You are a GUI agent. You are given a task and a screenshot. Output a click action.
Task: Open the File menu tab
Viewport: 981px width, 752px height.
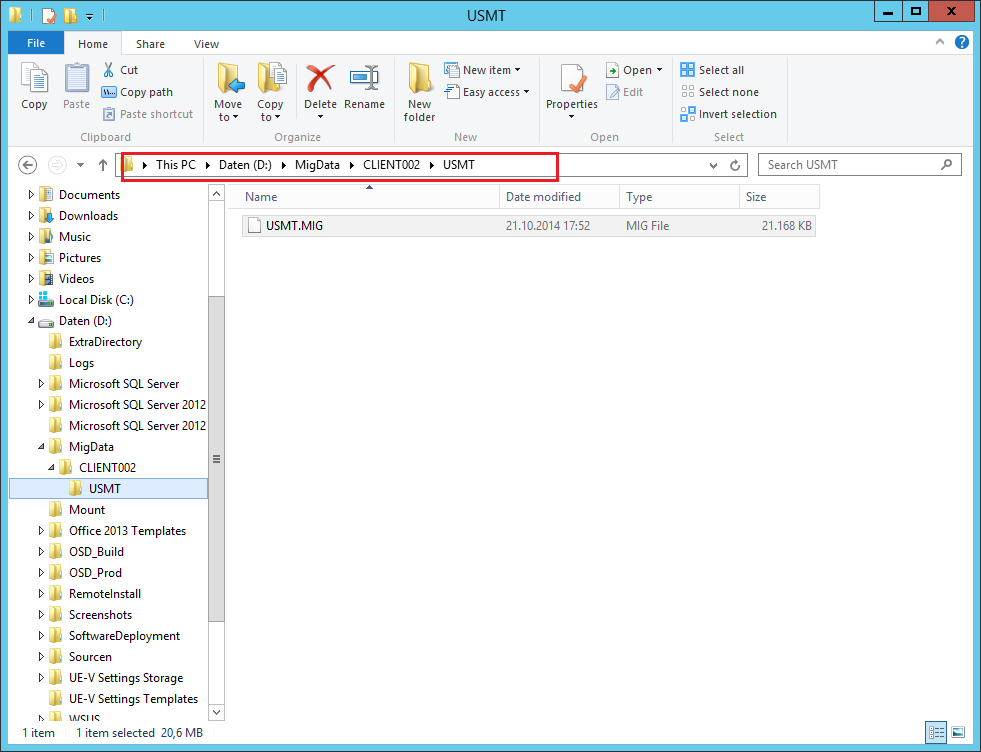point(36,43)
